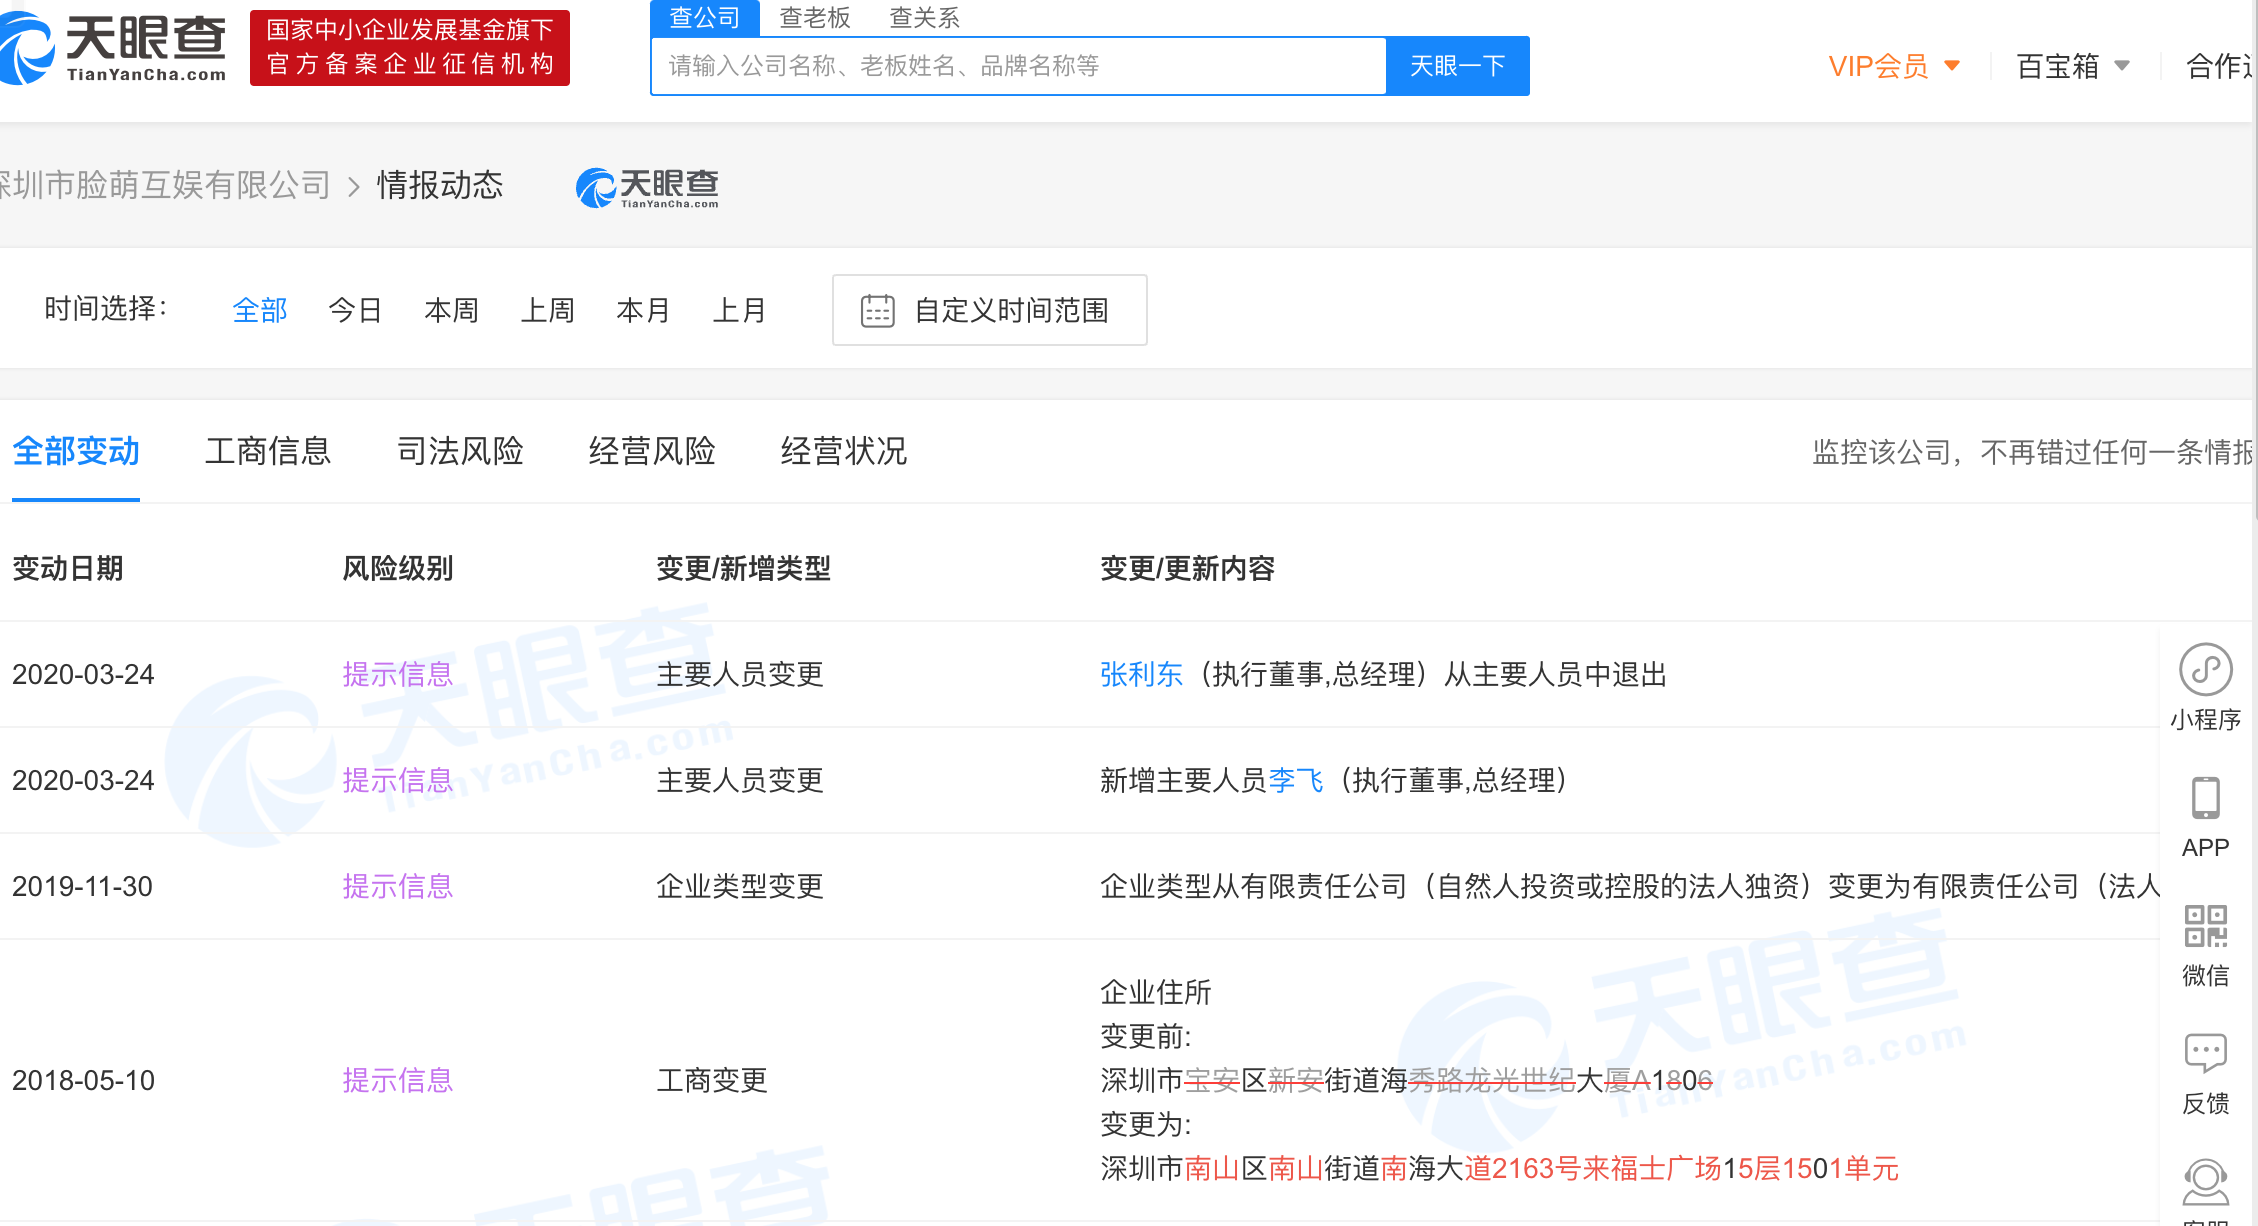This screenshot has width=2258, height=1226.
Task: Click the TianYanCha logo beside the breadcrumb
Action: (648, 187)
